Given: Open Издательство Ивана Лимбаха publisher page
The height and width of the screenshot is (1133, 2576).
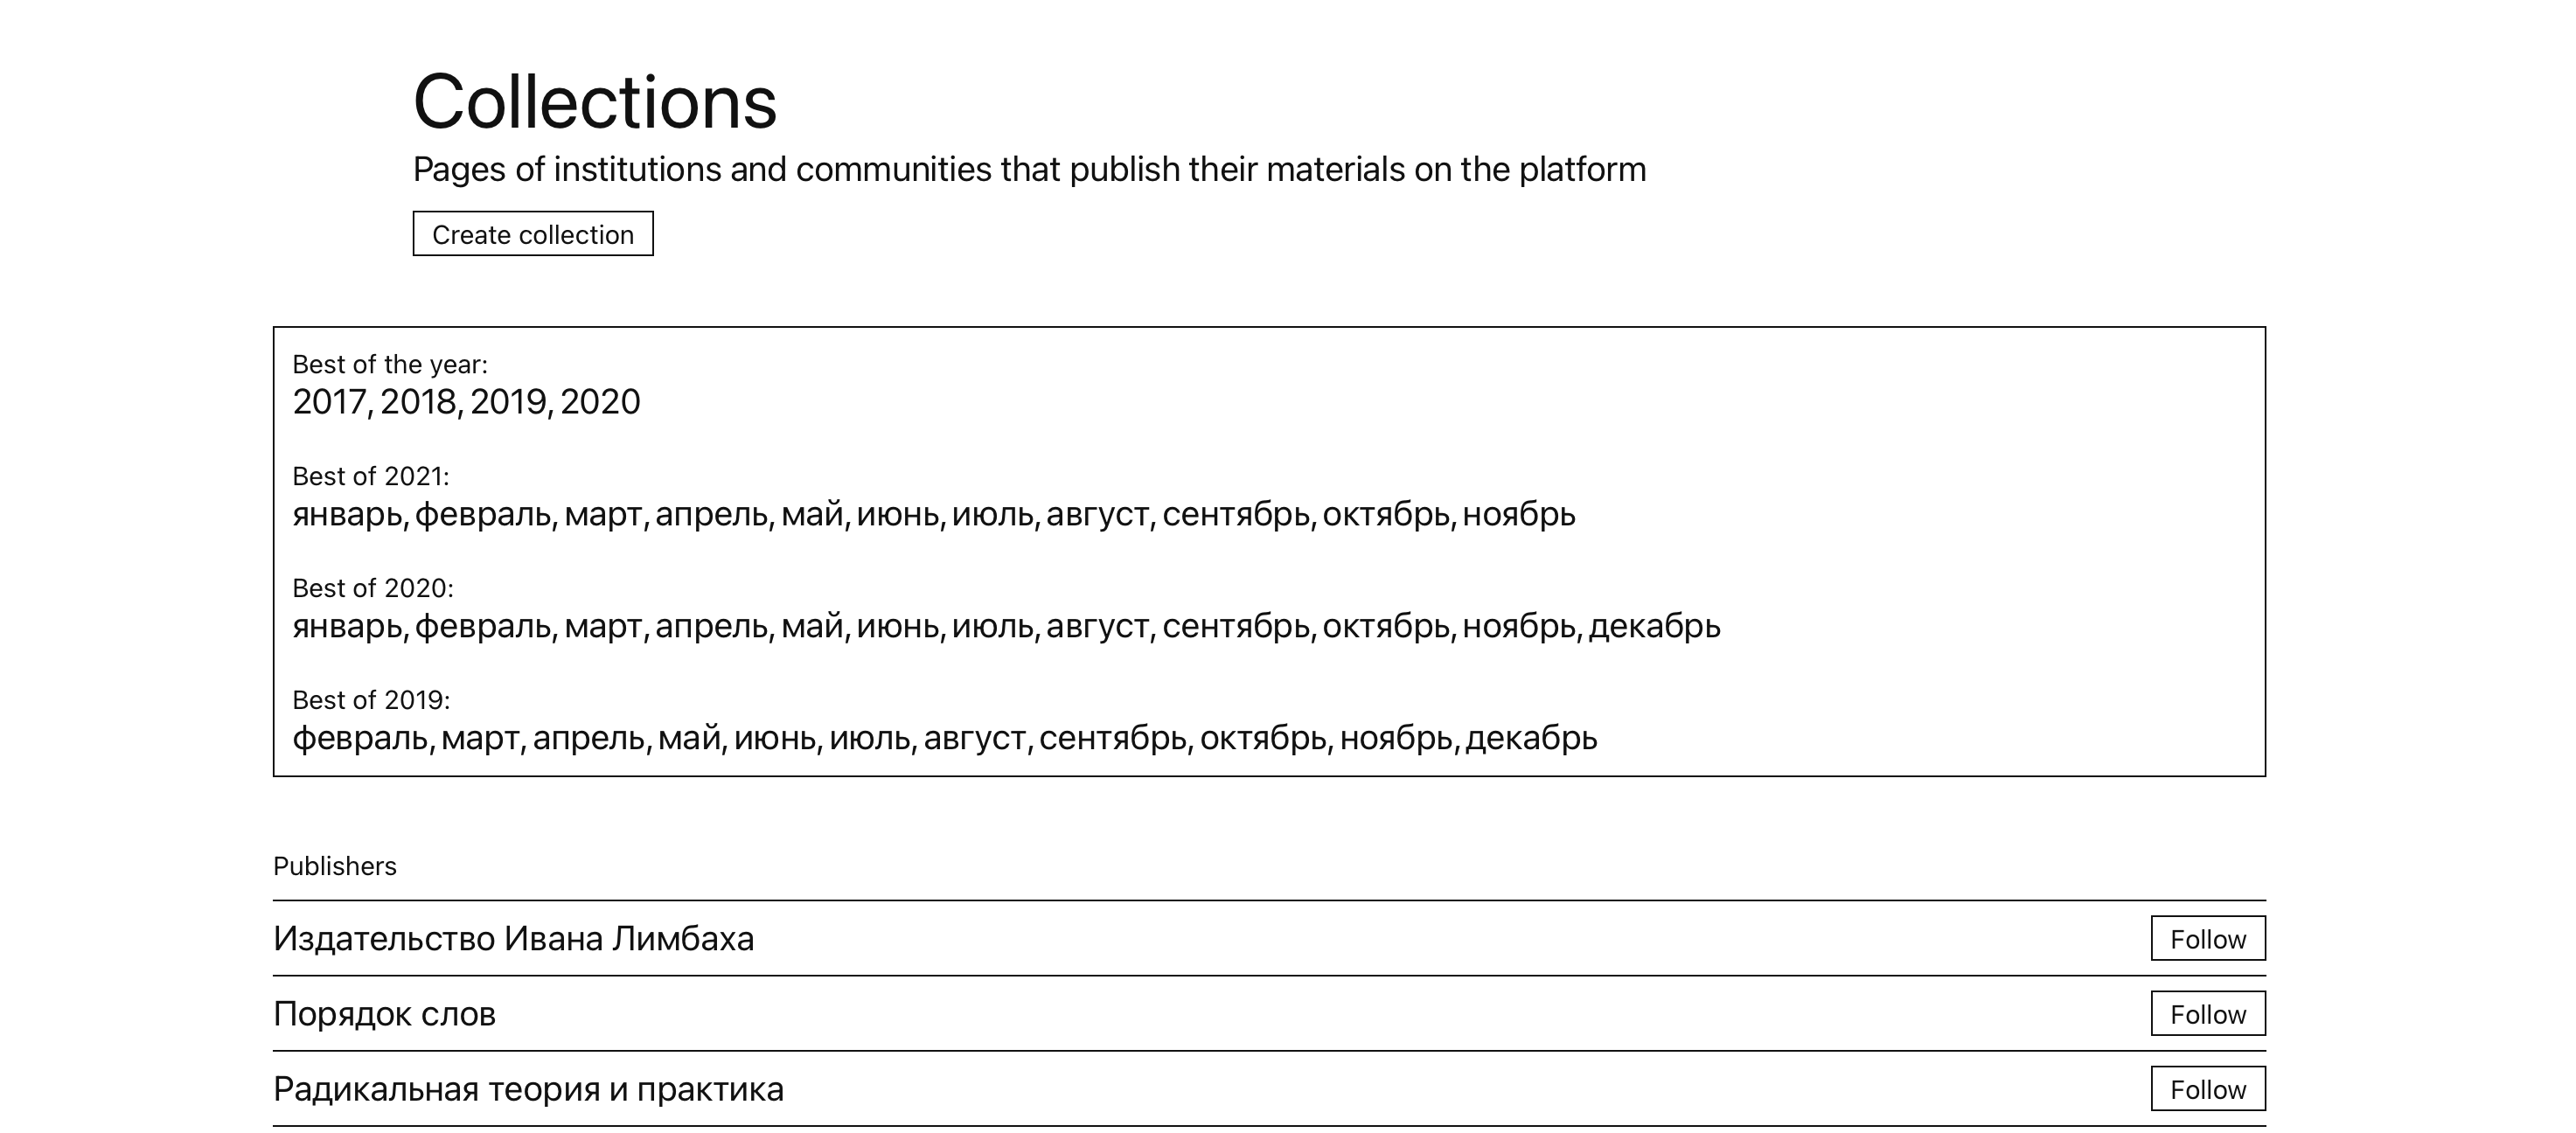Looking at the screenshot, I should [x=513, y=939].
